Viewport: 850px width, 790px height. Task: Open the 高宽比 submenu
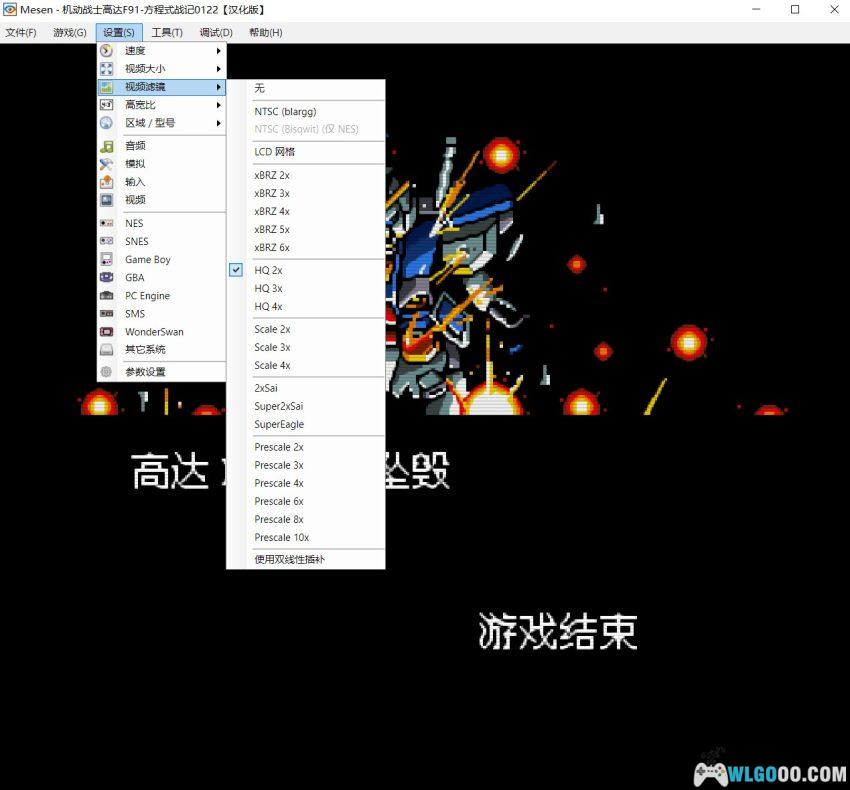[140, 104]
